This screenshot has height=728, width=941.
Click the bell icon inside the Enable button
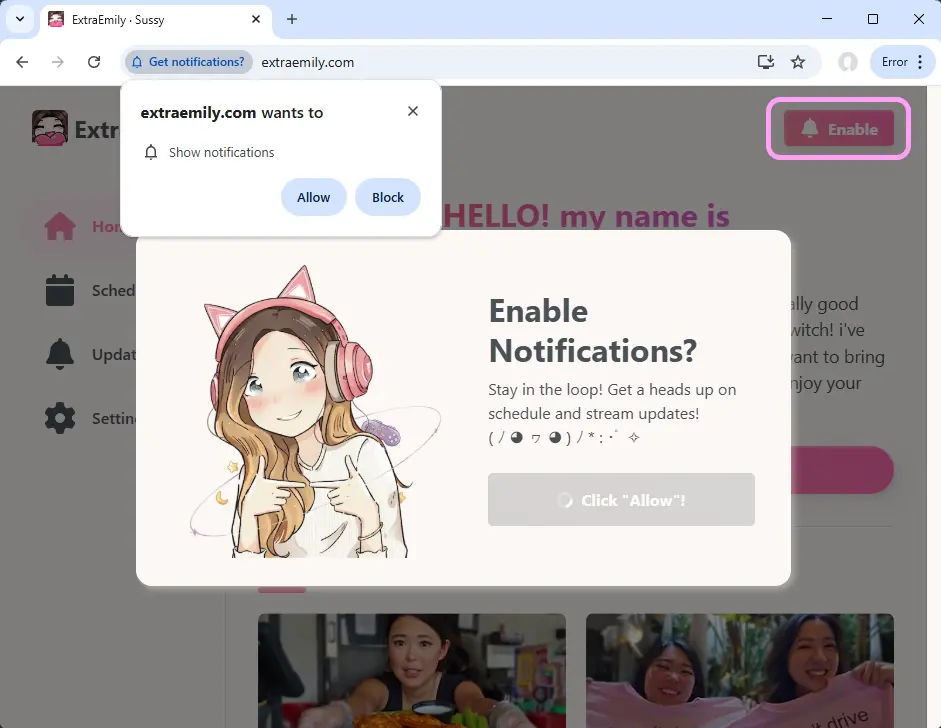[x=811, y=128]
